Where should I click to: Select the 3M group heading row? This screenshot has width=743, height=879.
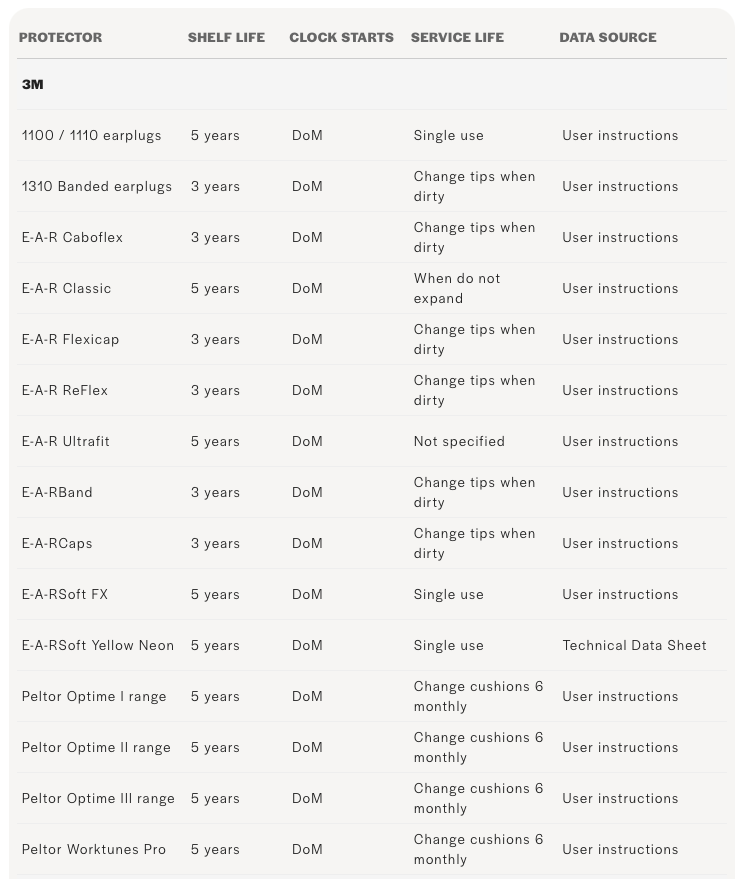pyautogui.click(x=372, y=84)
